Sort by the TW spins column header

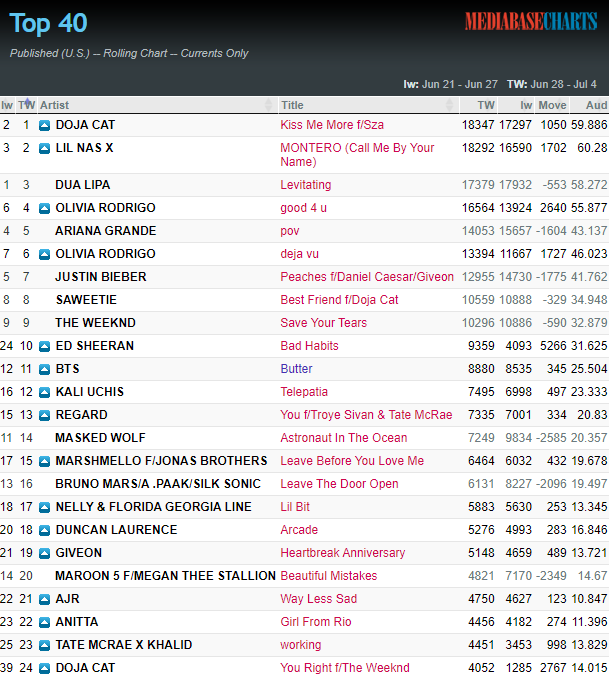(x=479, y=105)
